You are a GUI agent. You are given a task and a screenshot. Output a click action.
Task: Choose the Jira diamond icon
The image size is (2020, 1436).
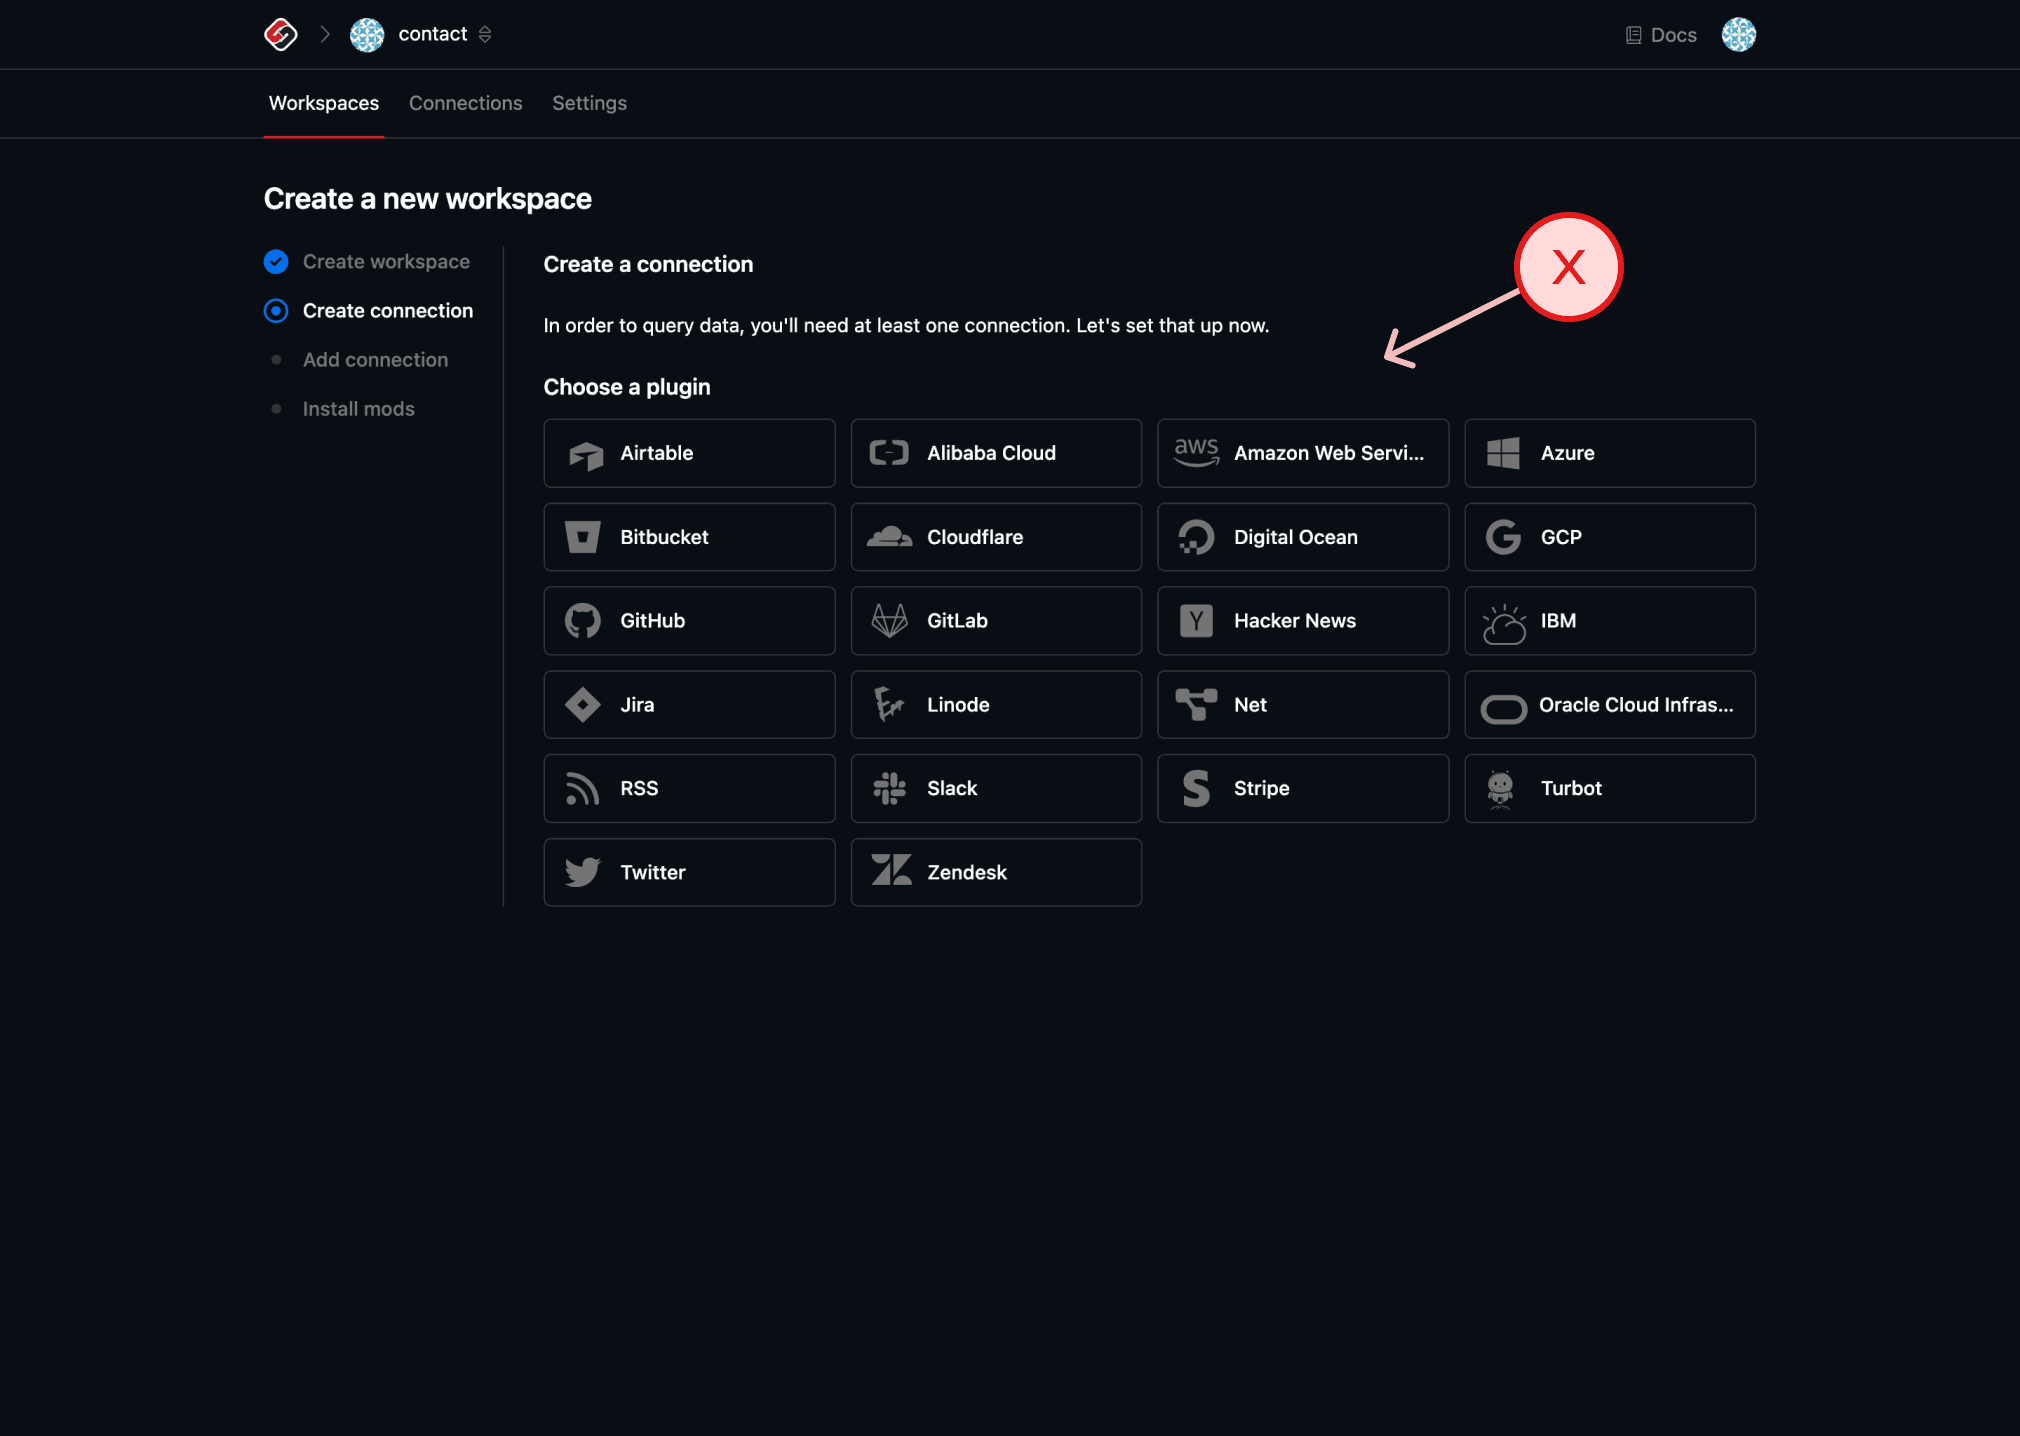click(583, 705)
